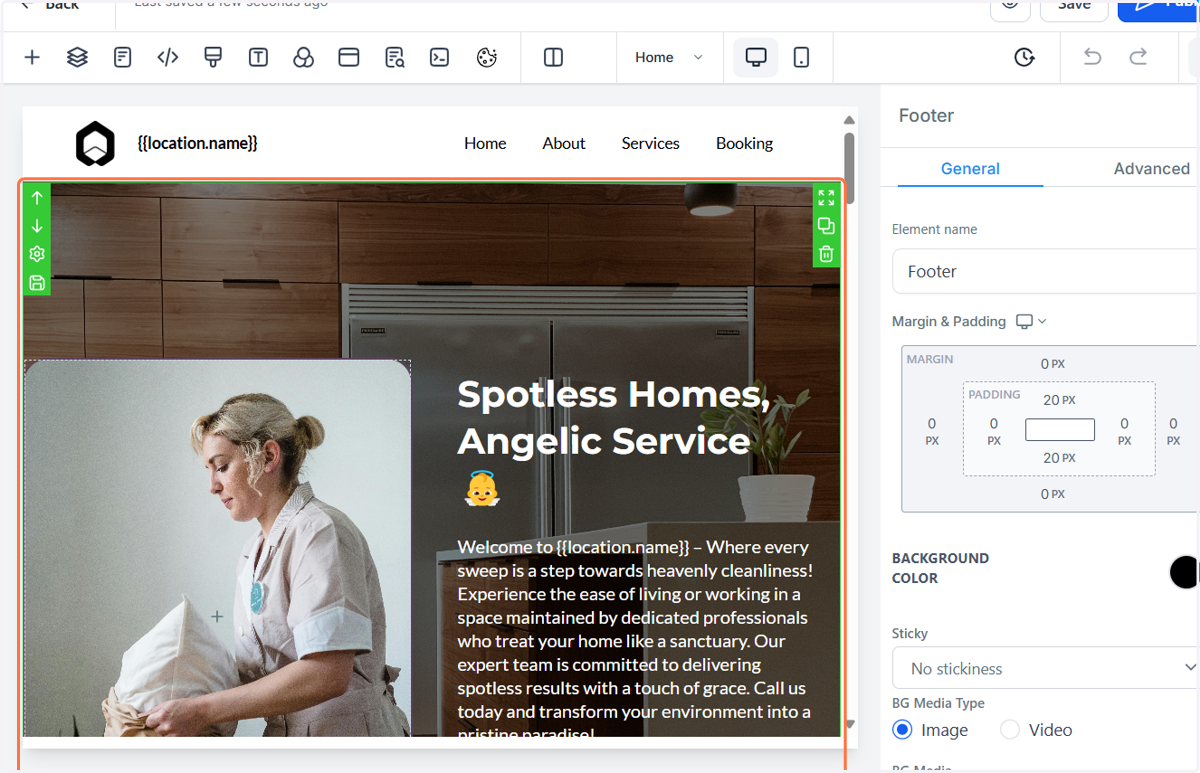Click the three overlapping circles icon
The height and width of the screenshot is (773, 1200).
(x=303, y=57)
